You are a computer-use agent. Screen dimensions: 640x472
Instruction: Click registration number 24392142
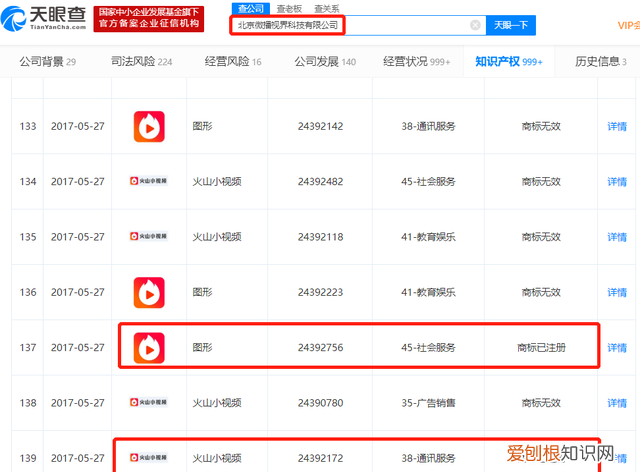(320, 127)
